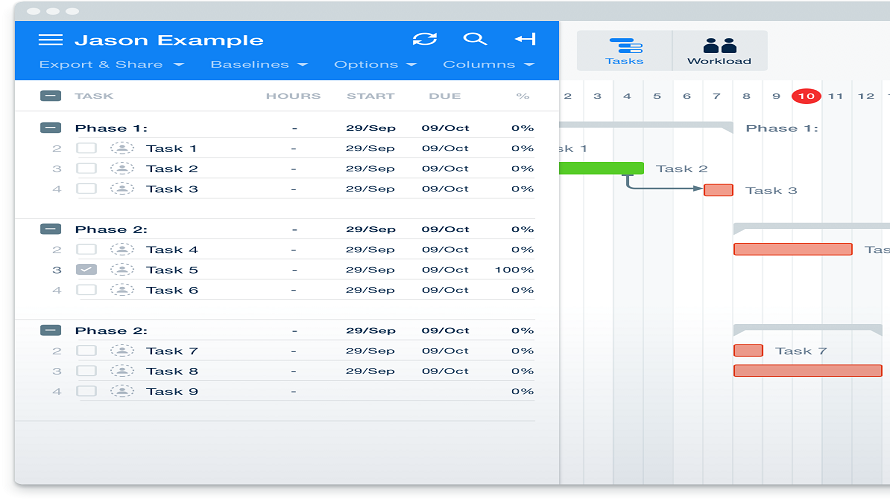Select day 10 marker in timeline
890x500 pixels.
pos(806,96)
